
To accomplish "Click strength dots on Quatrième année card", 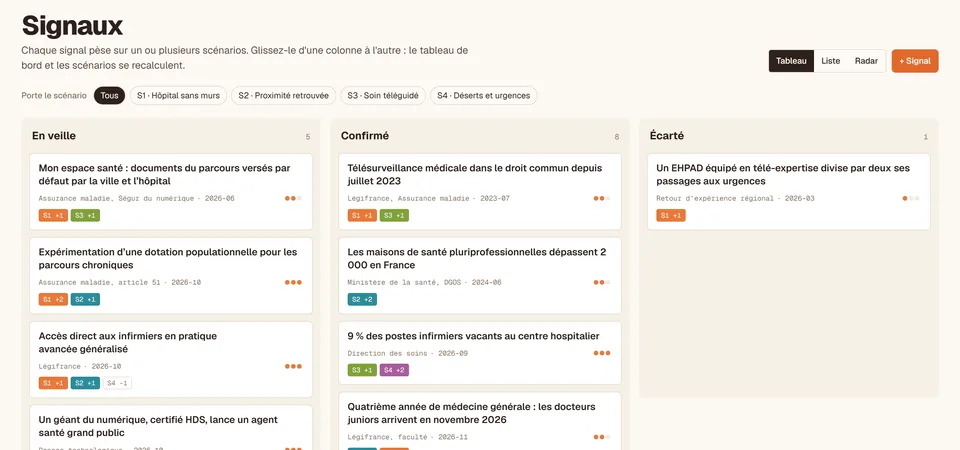I will pyautogui.click(x=602, y=437).
